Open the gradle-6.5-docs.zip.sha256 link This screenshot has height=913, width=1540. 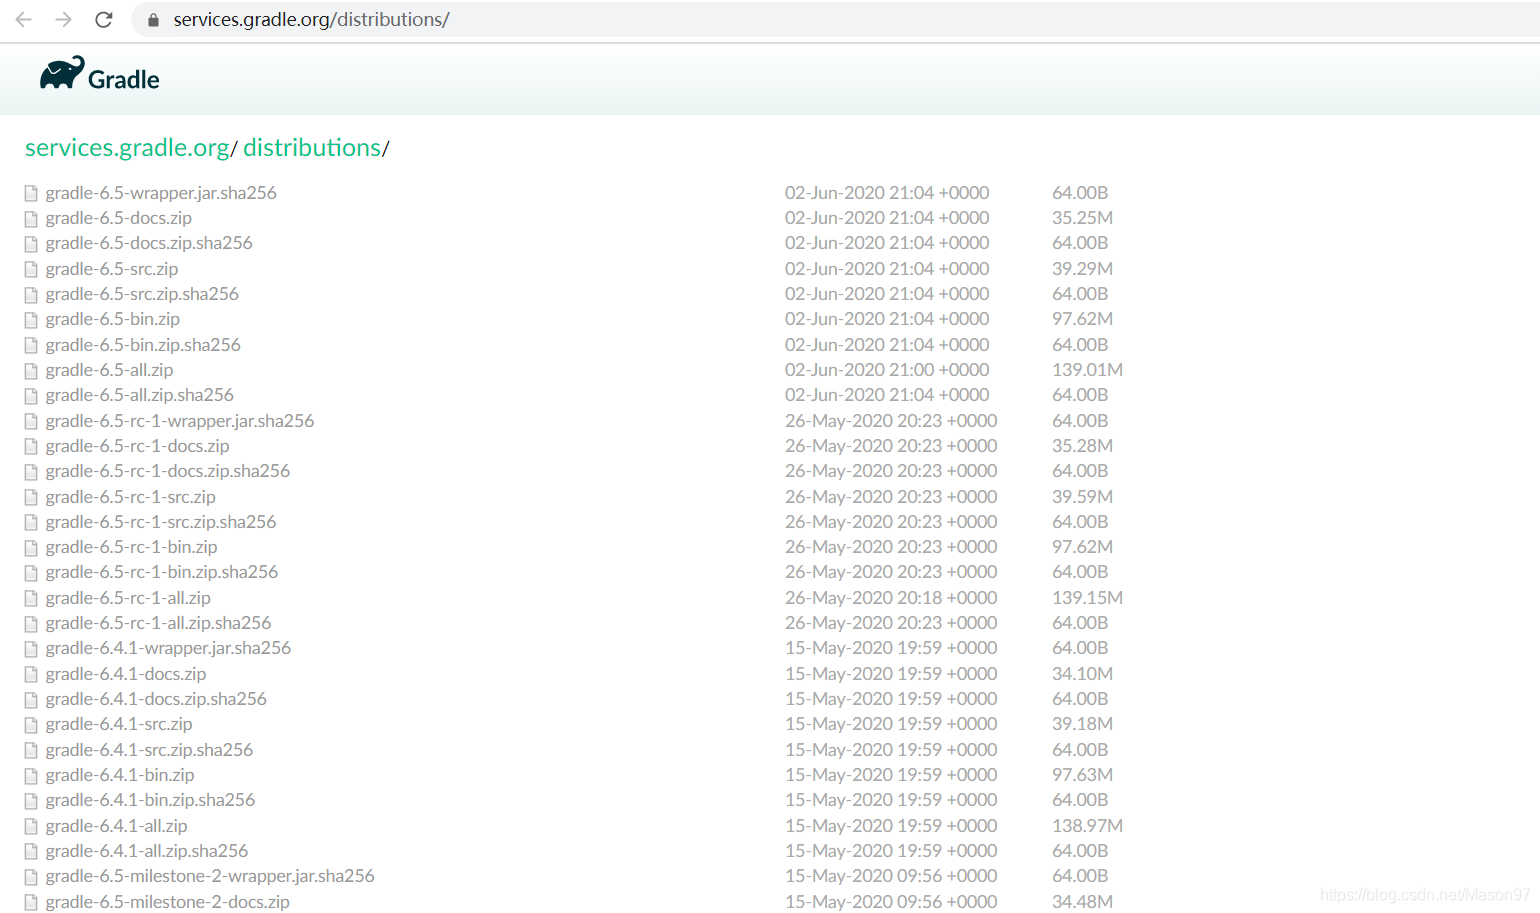(149, 243)
